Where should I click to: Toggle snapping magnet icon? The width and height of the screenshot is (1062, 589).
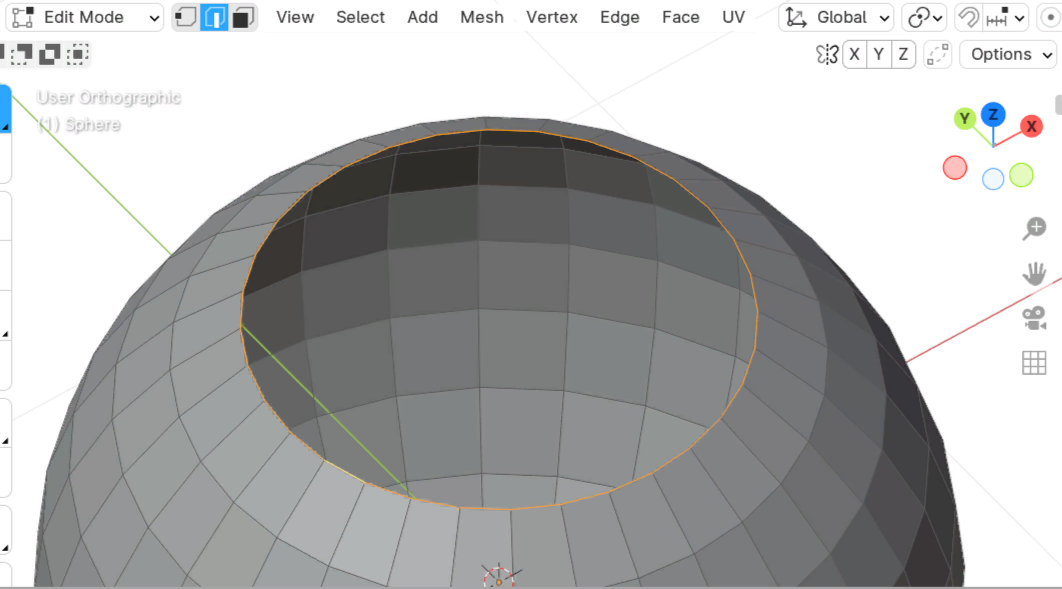pyautogui.click(x=969, y=18)
